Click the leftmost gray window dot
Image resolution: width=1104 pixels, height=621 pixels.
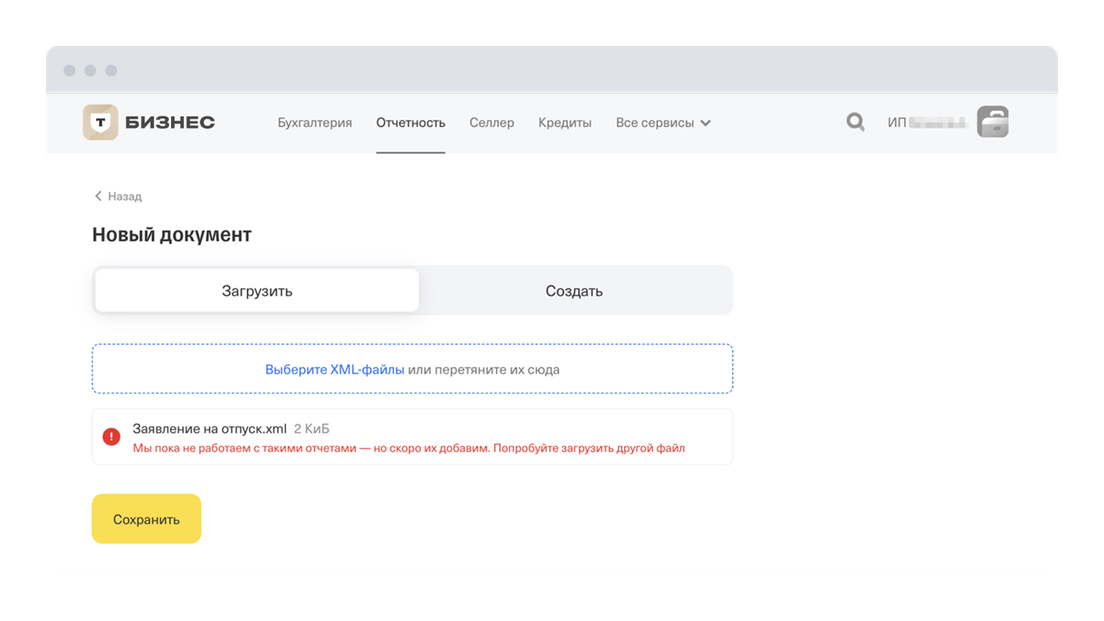coord(69,71)
